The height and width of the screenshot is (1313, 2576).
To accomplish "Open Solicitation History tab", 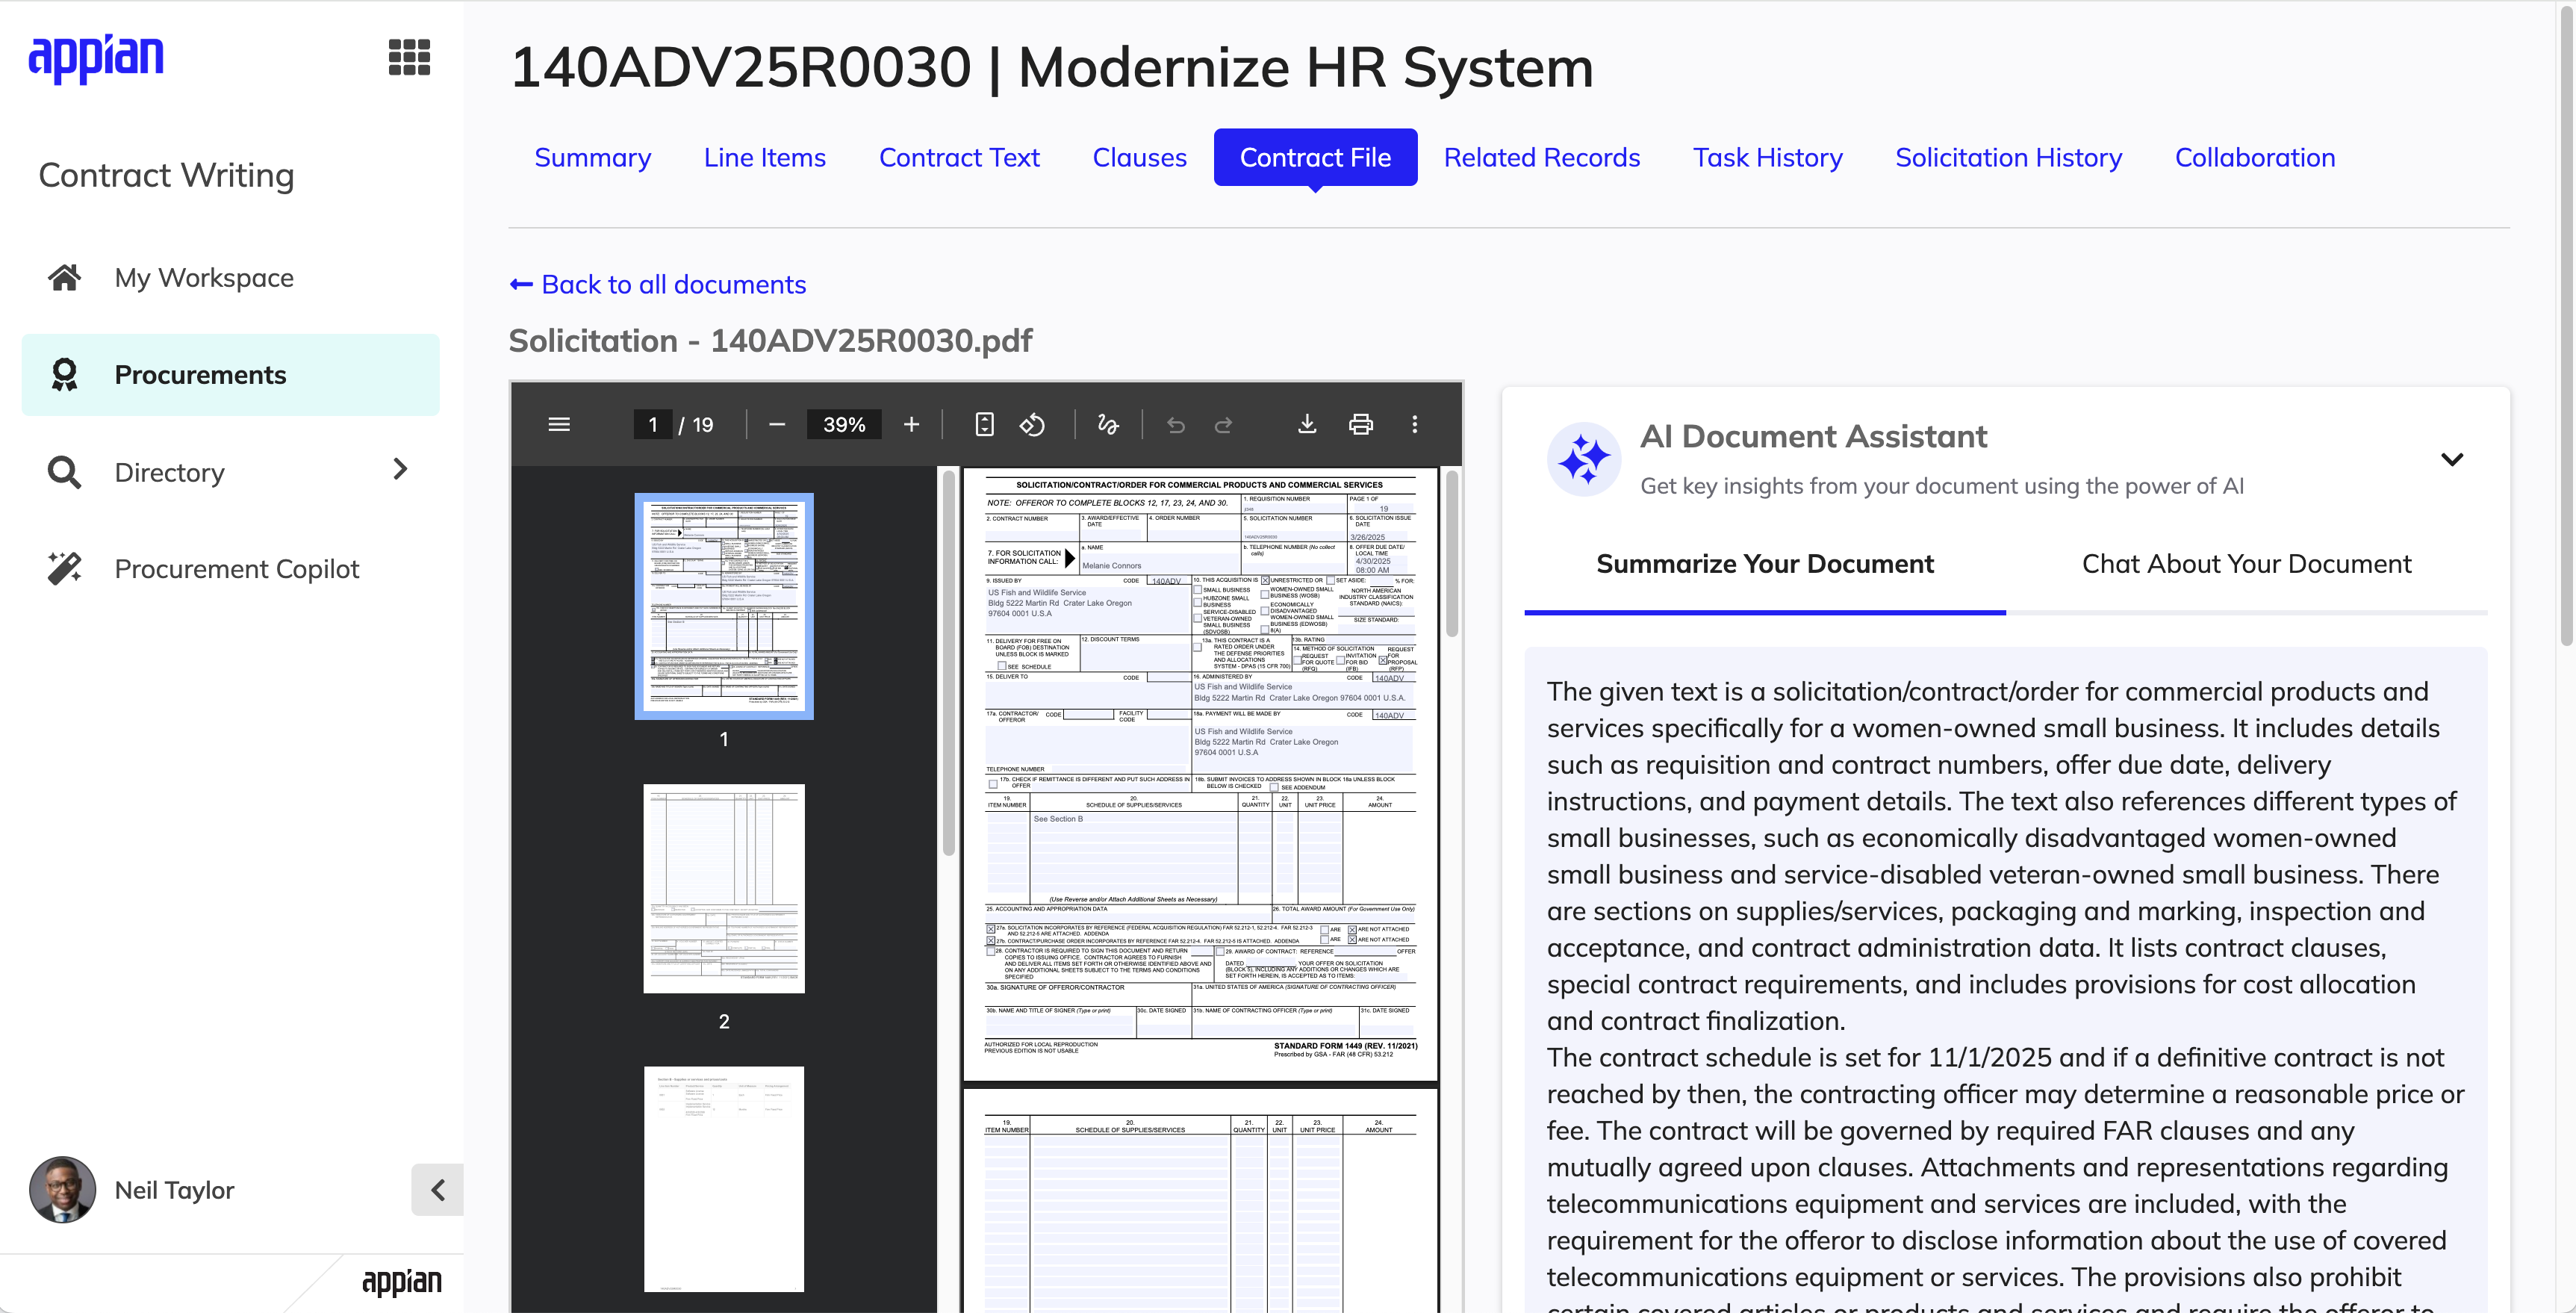I will coord(2008,157).
